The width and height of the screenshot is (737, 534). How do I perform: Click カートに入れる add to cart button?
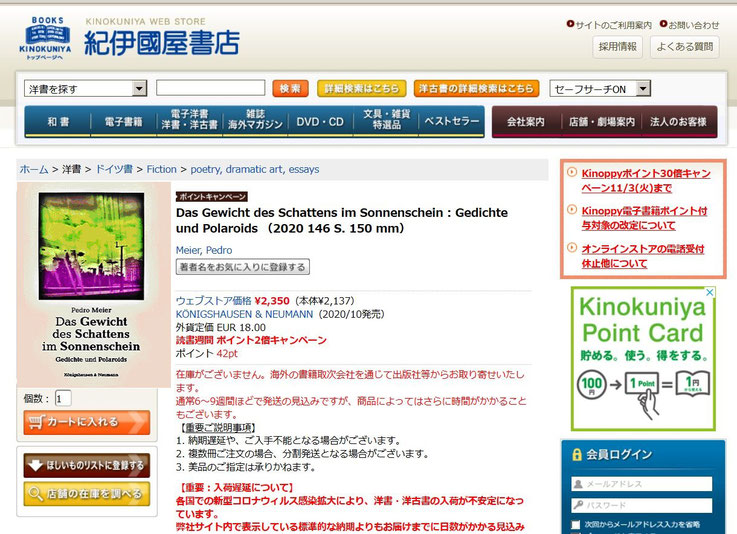86,422
